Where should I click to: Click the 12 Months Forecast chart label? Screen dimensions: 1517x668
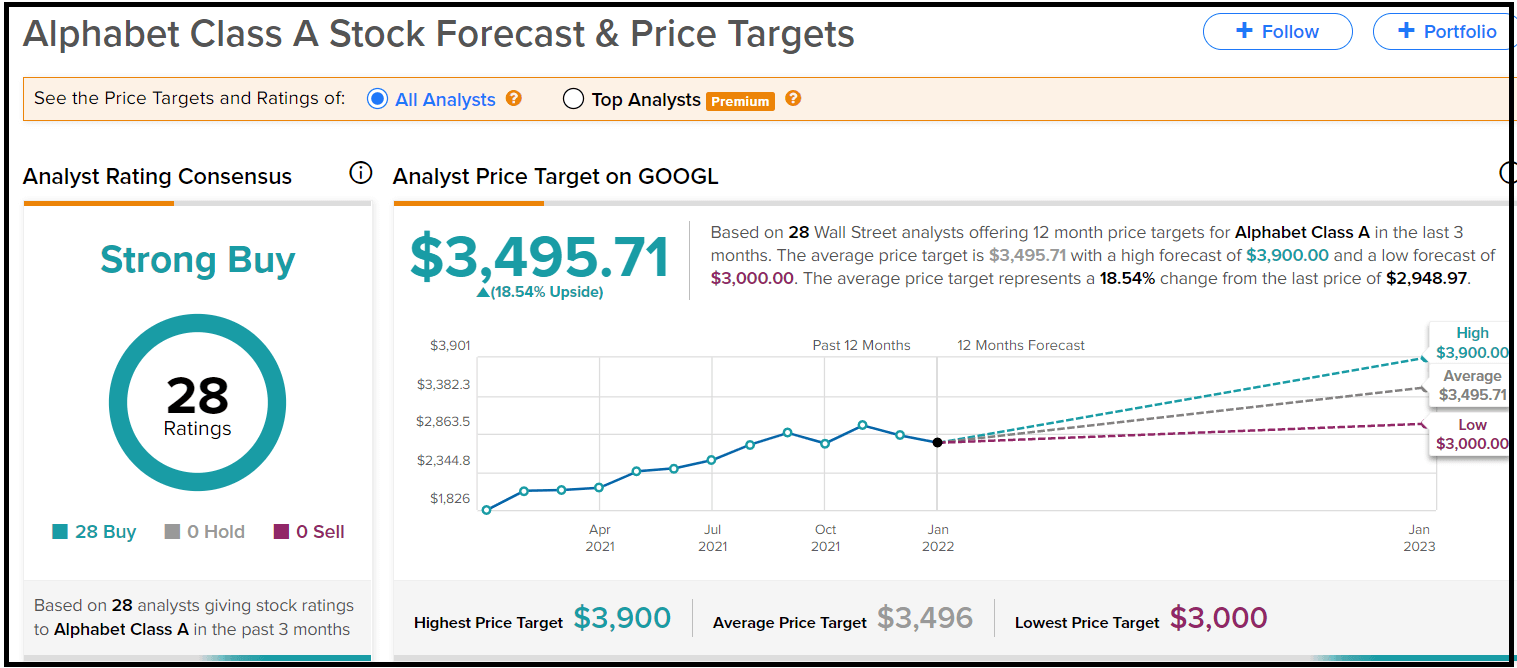pyautogui.click(x=1021, y=345)
